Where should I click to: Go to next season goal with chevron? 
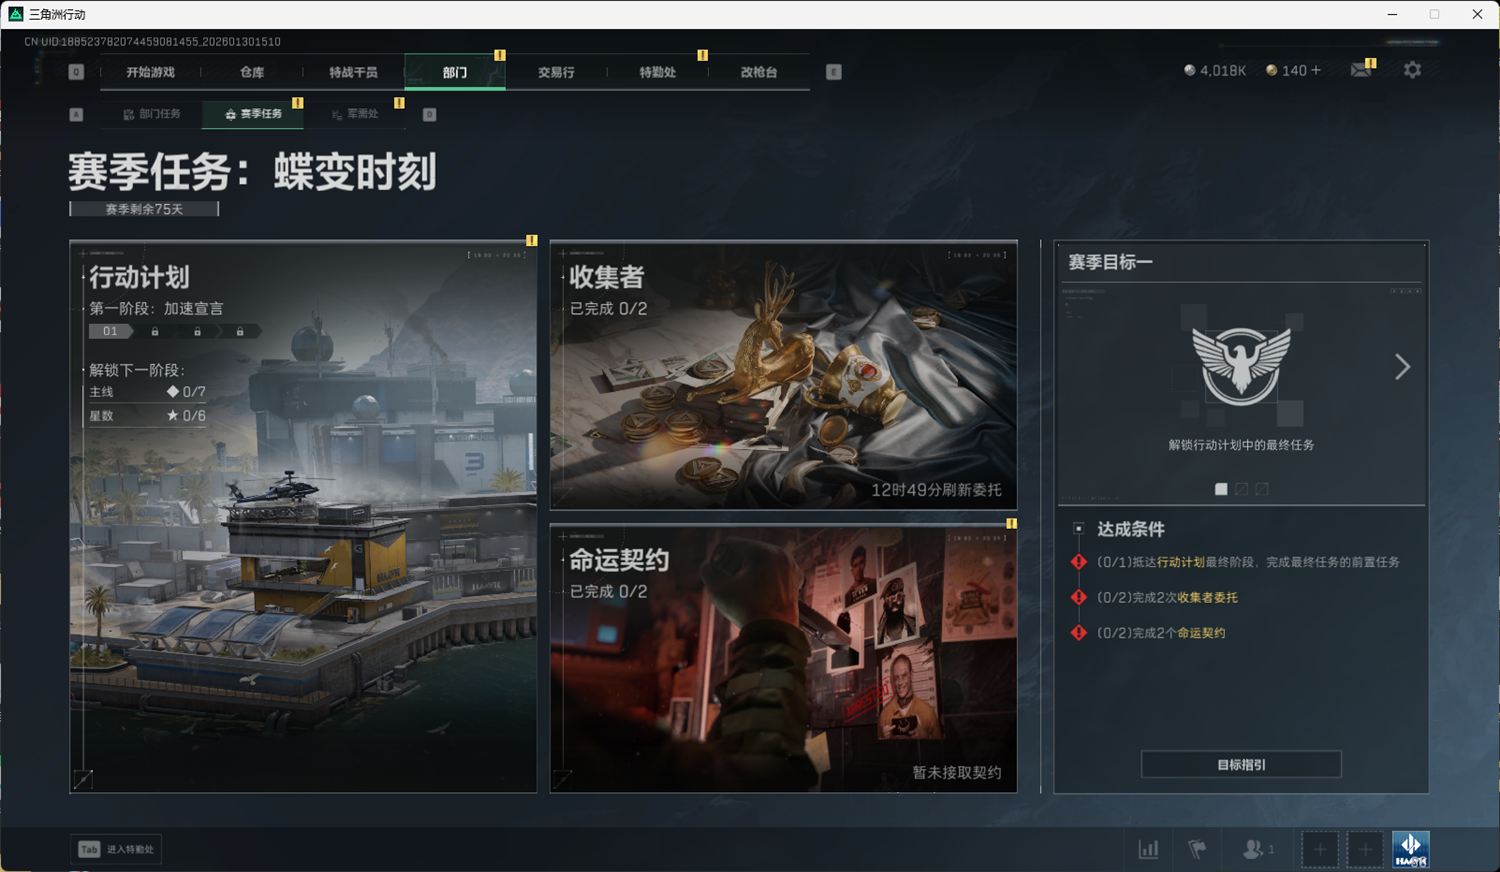1402,367
